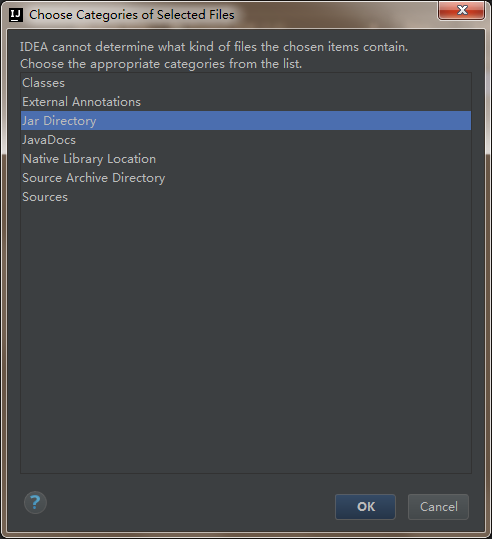This screenshot has height=539, width=492.
Task: Pick the JavaDocs category
Action: tap(246, 140)
